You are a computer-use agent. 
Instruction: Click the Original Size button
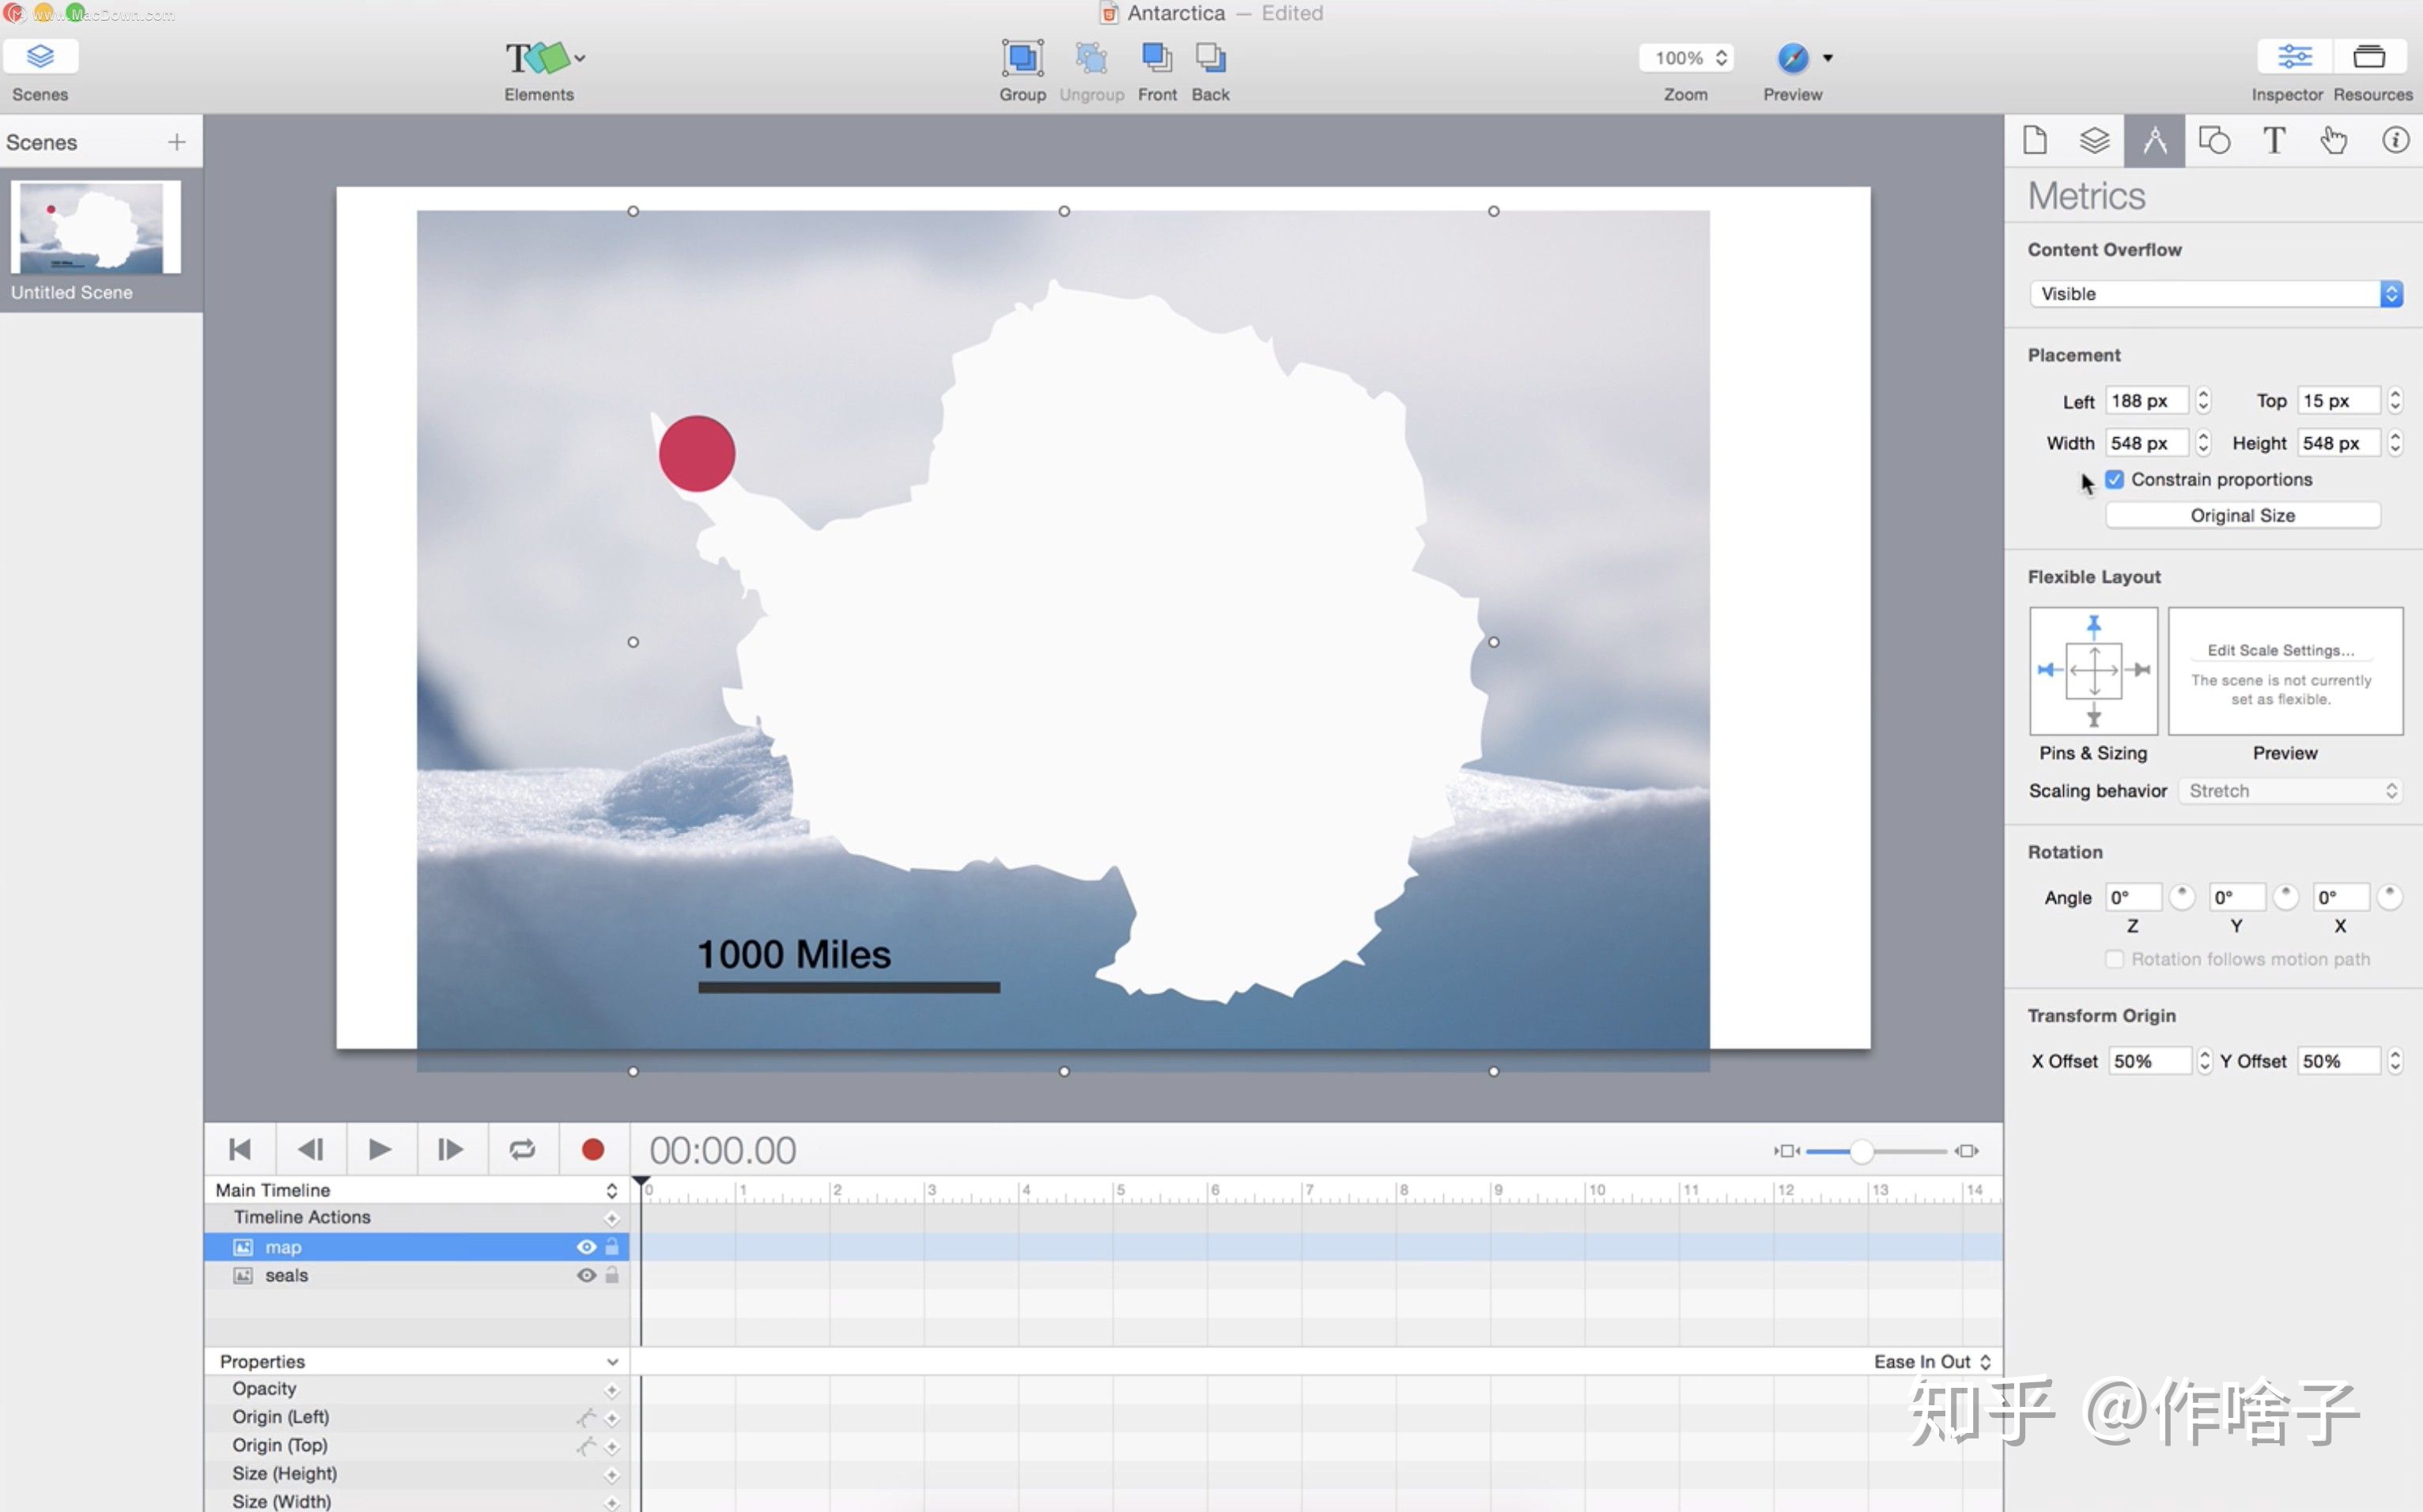[x=2242, y=516]
